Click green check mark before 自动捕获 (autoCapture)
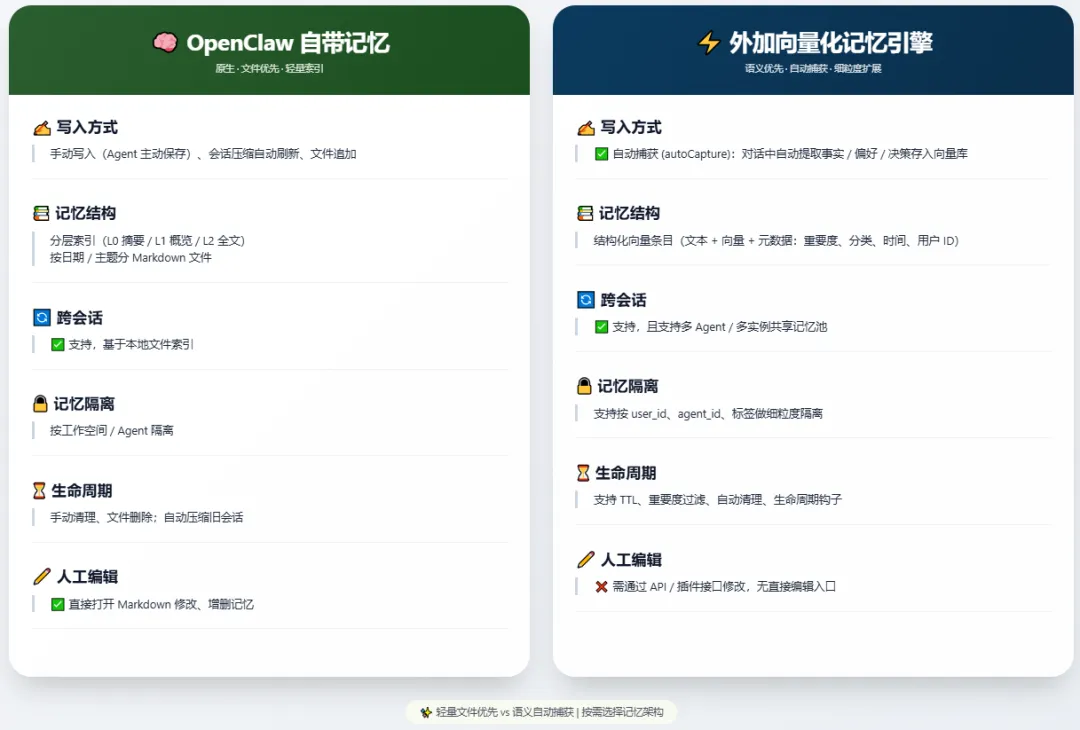1080x730 pixels. click(x=601, y=154)
